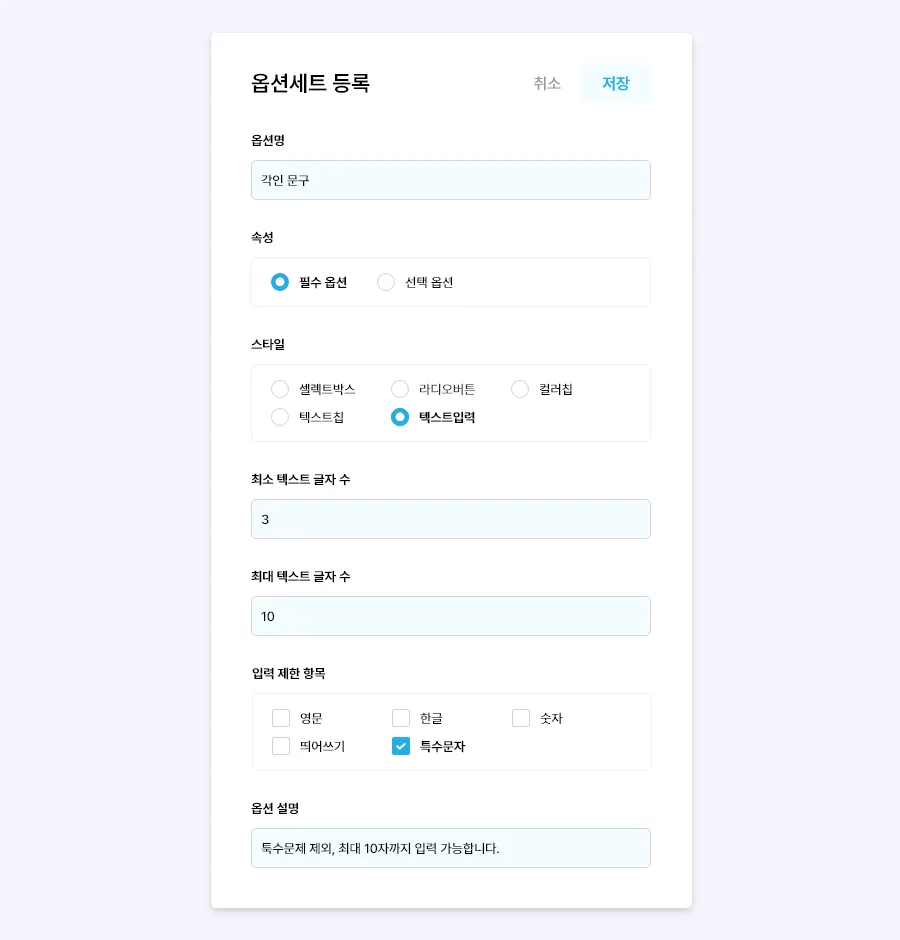Check the 영문 restriction checkbox
The image size is (900, 940).
point(281,718)
